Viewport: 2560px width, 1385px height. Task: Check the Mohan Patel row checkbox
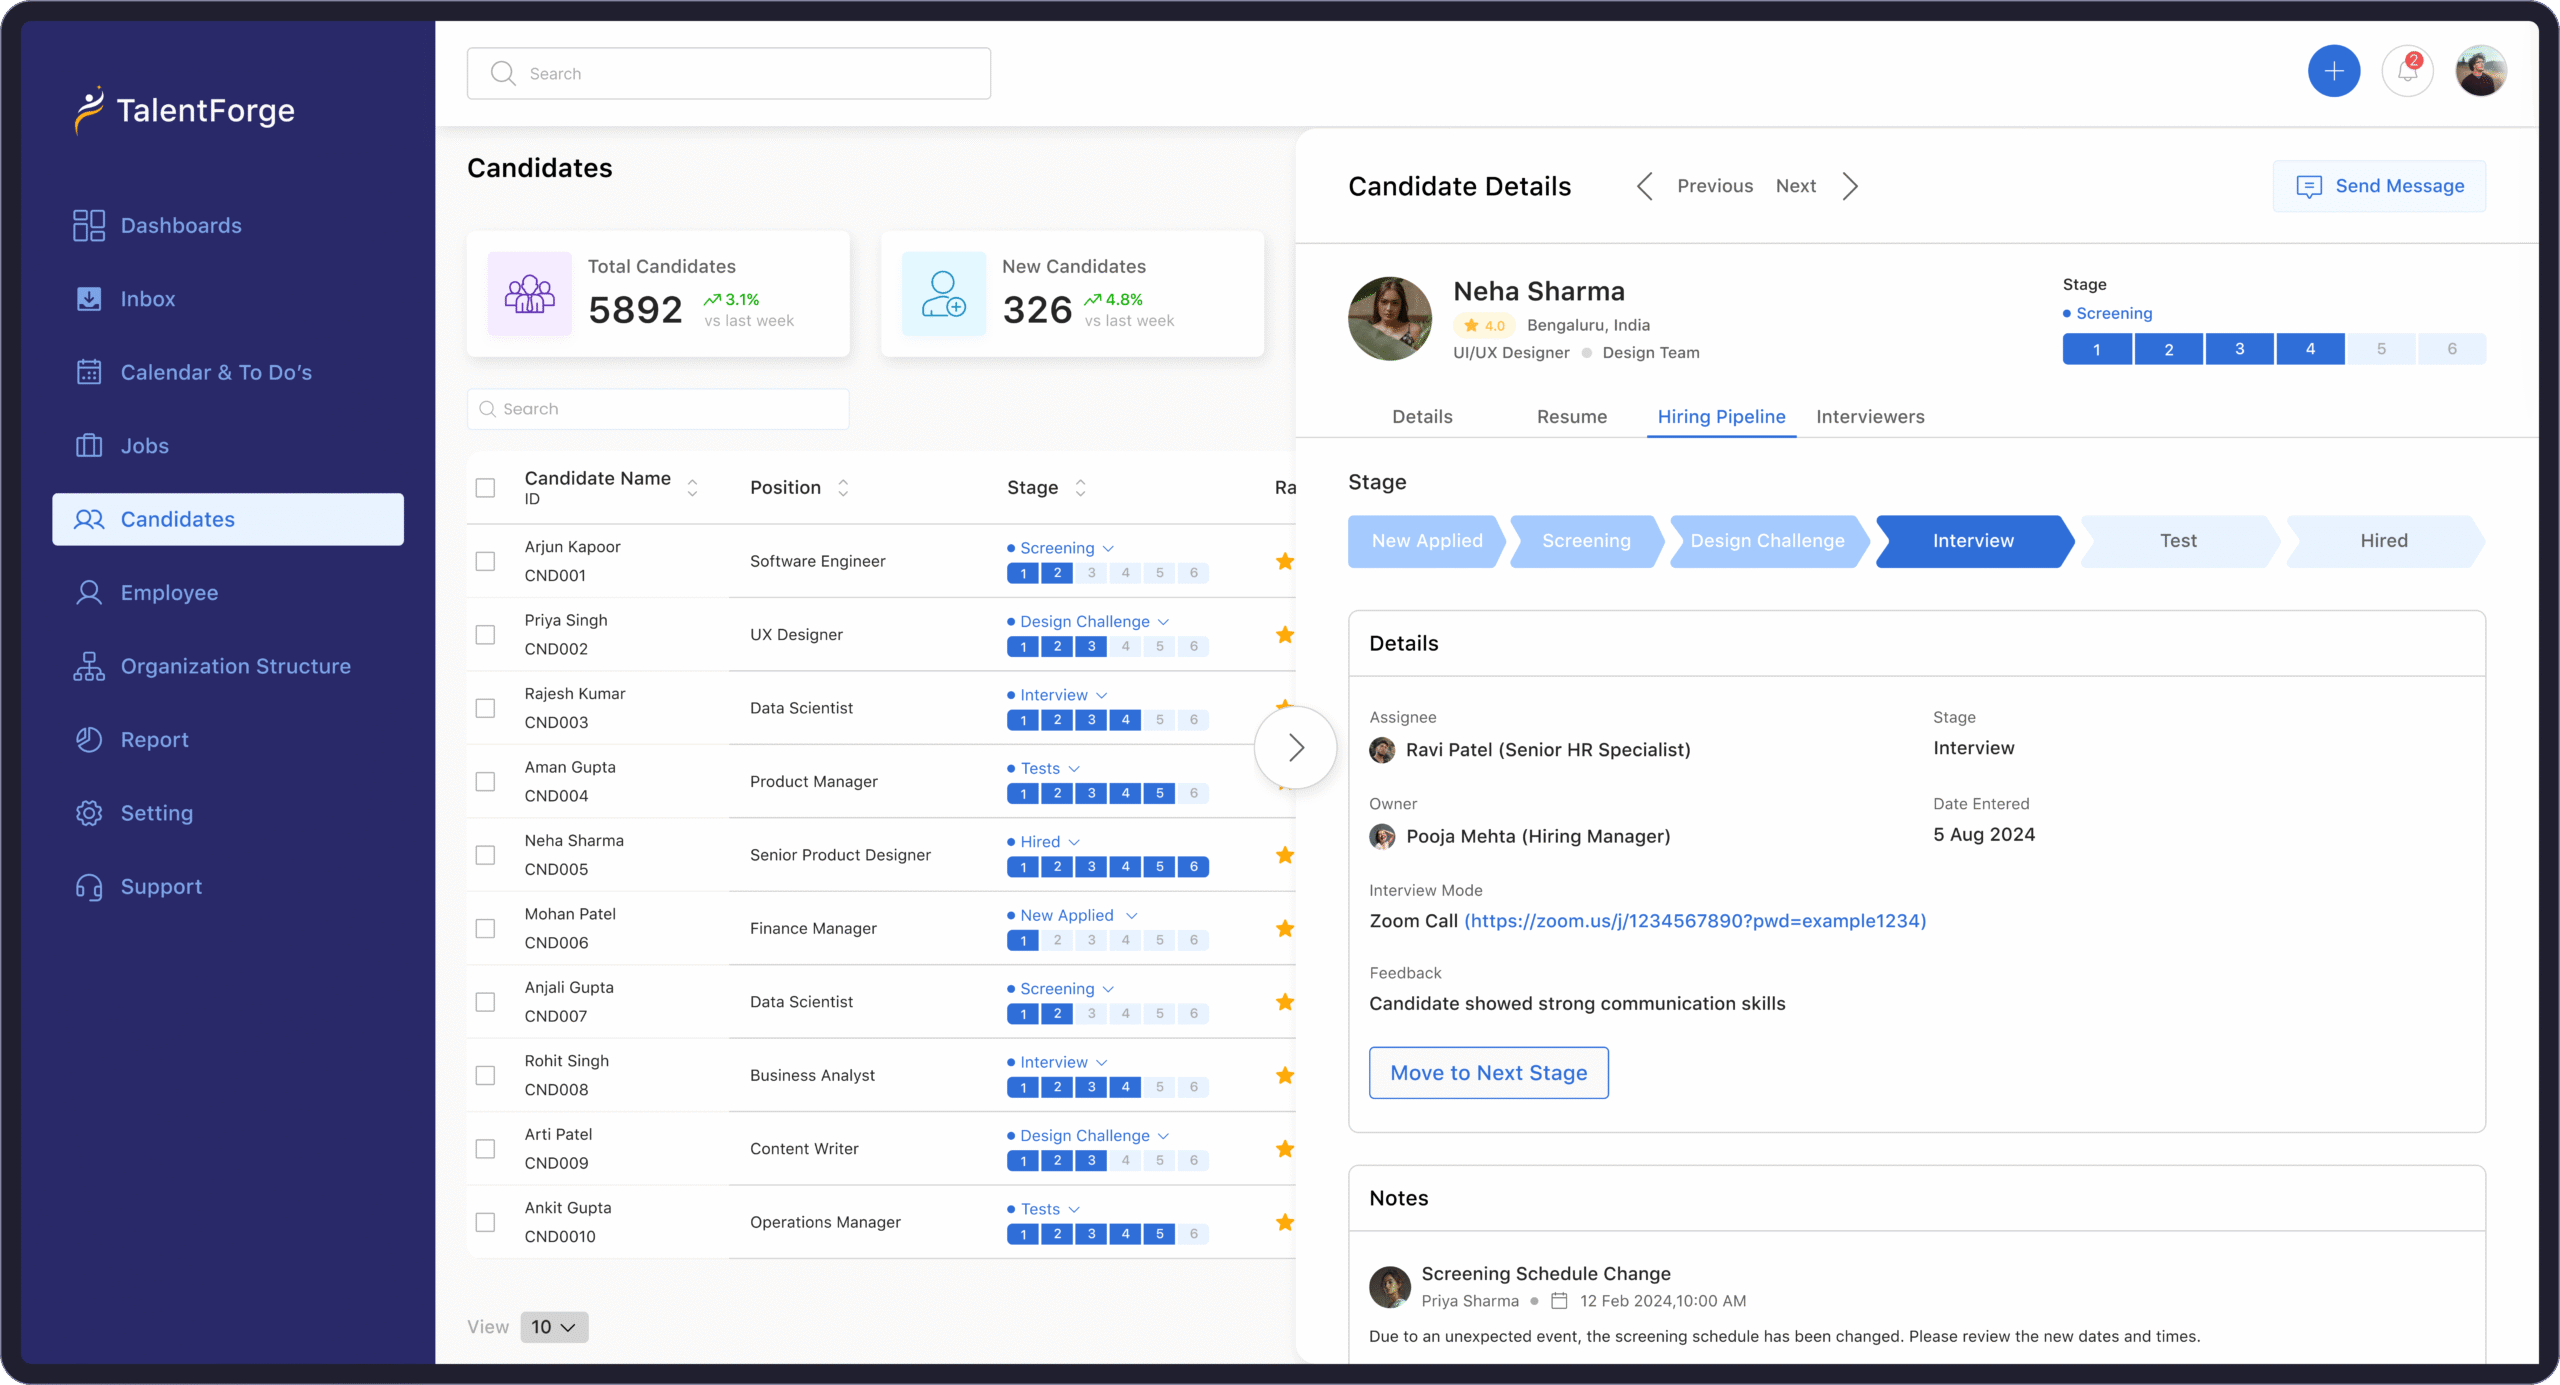[485, 928]
